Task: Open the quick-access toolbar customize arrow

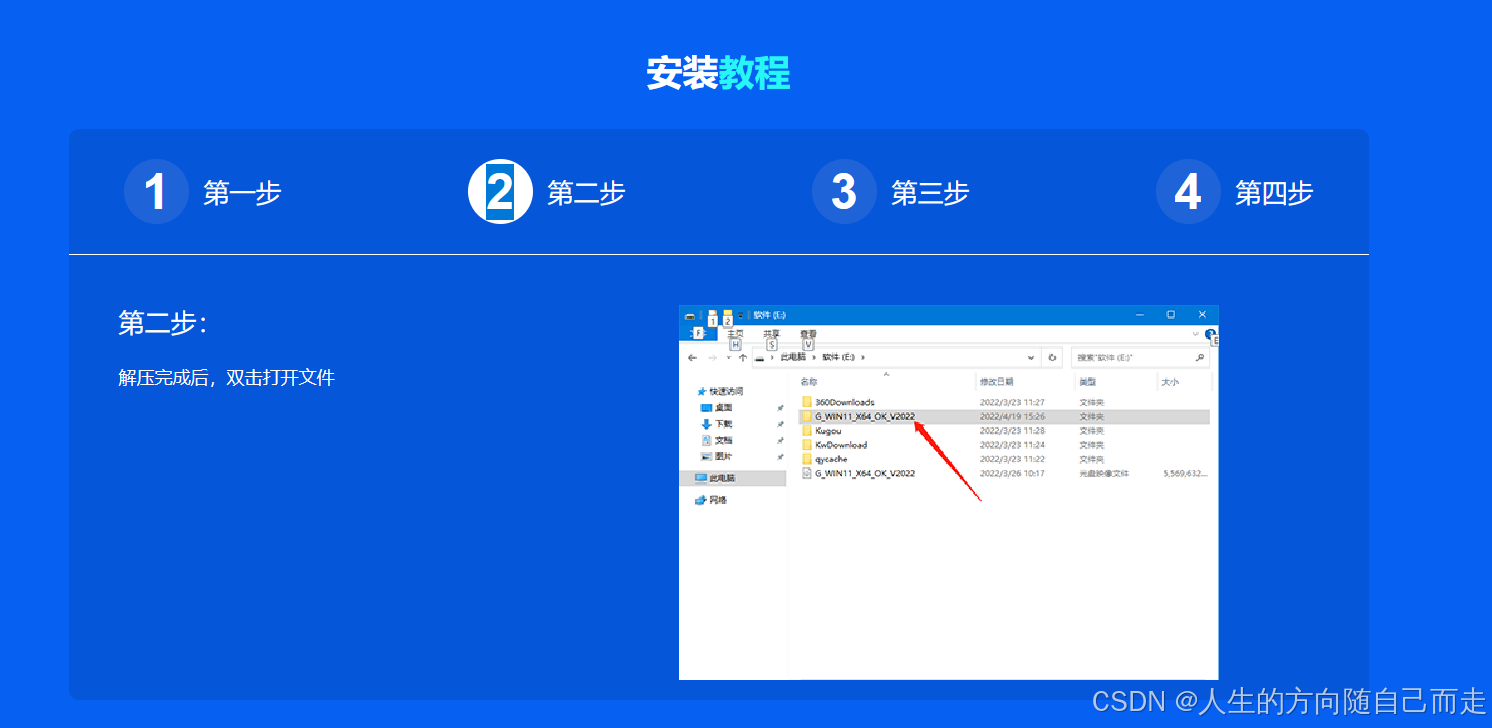Action: [x=741, y=315]
